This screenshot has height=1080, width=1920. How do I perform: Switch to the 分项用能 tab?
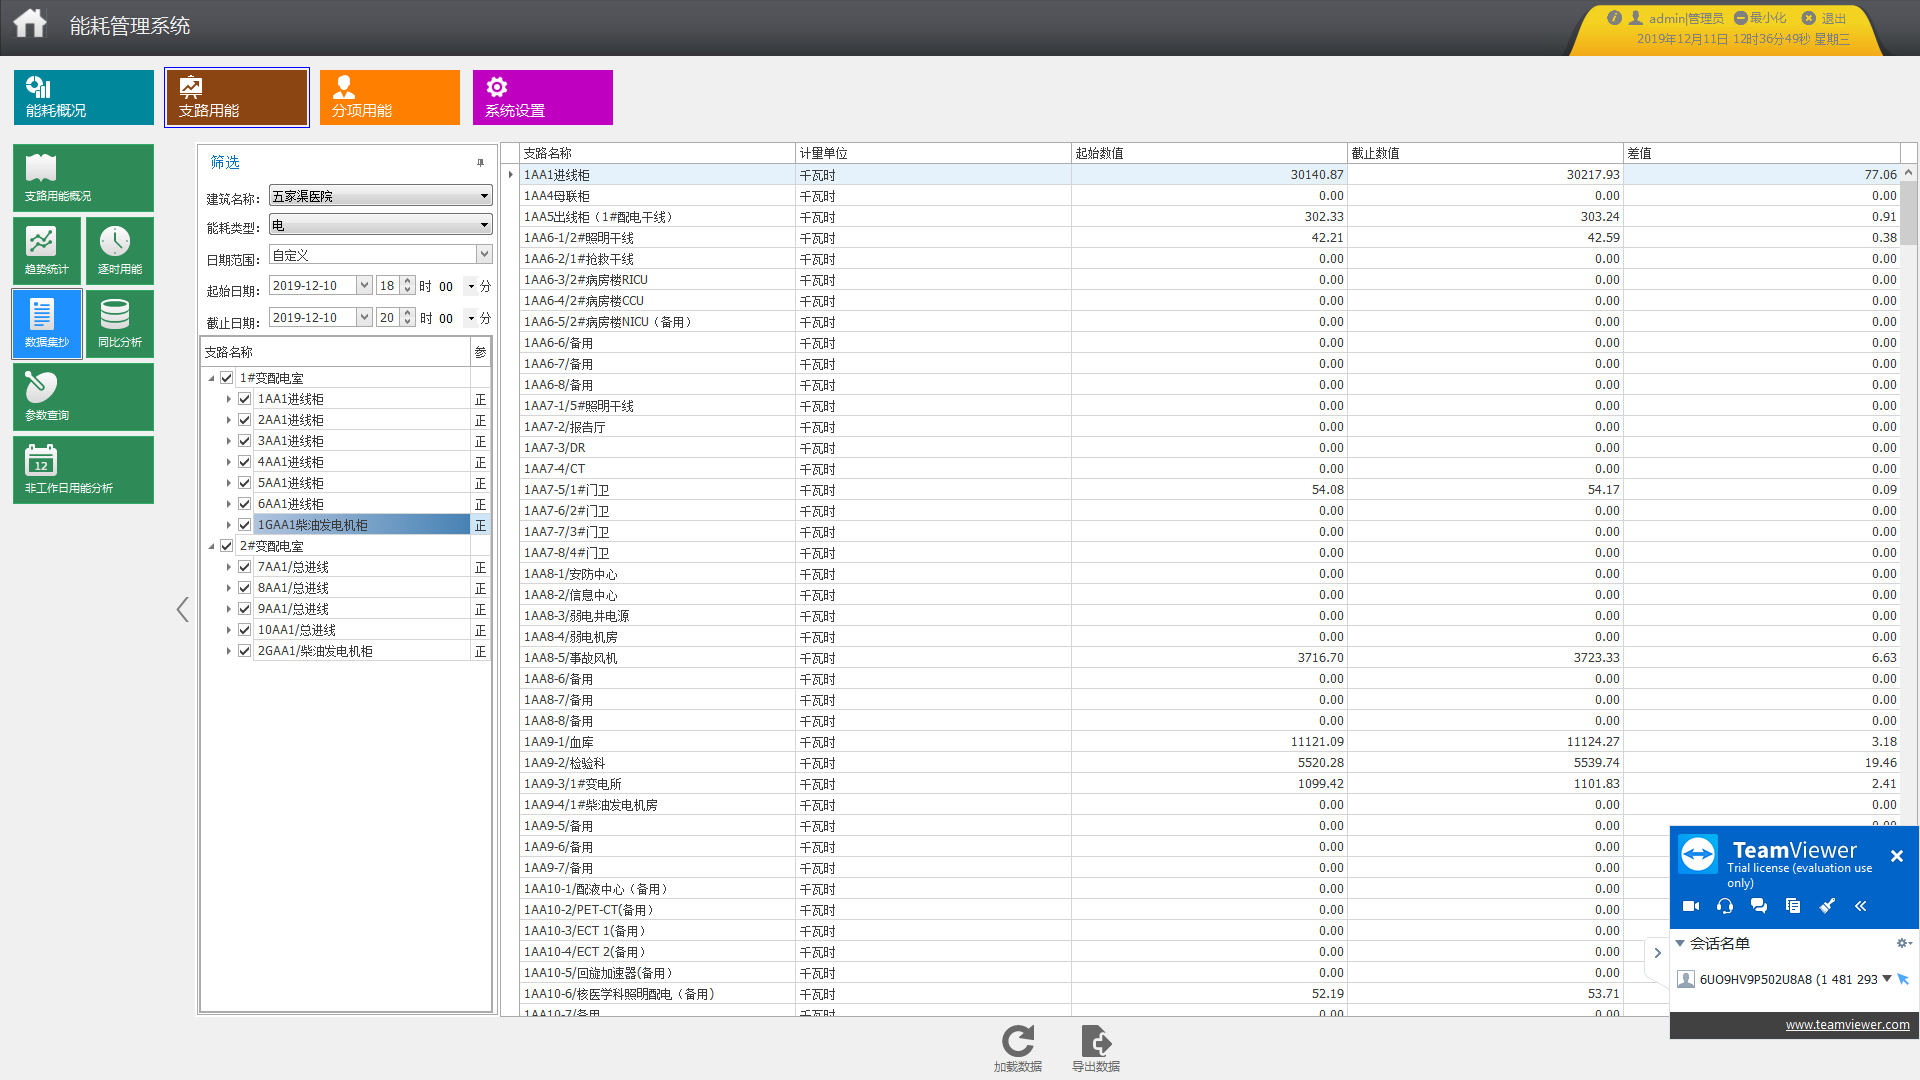tap(389, 97)
